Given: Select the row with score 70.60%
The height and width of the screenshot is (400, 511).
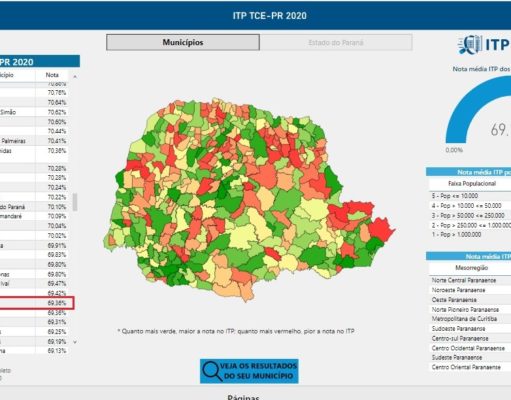Looking at the screenshot, I should [x=34, y=122].
